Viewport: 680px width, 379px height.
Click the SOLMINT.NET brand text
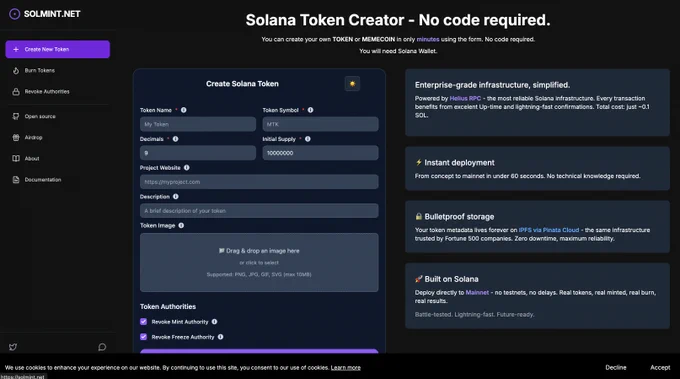tap(52, 14)
